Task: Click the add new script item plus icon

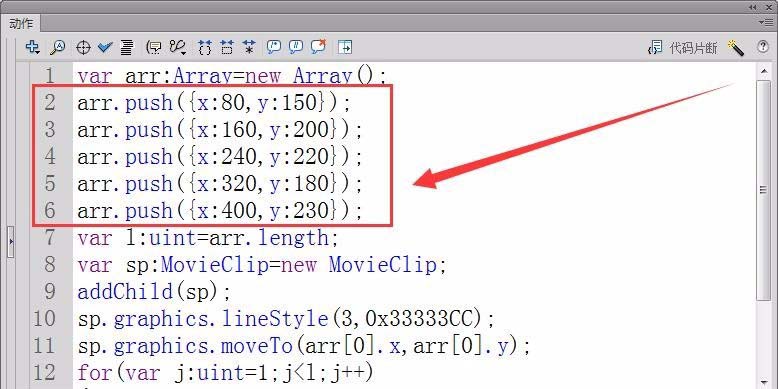Action: pyautogui.click(x=33, y=47)
